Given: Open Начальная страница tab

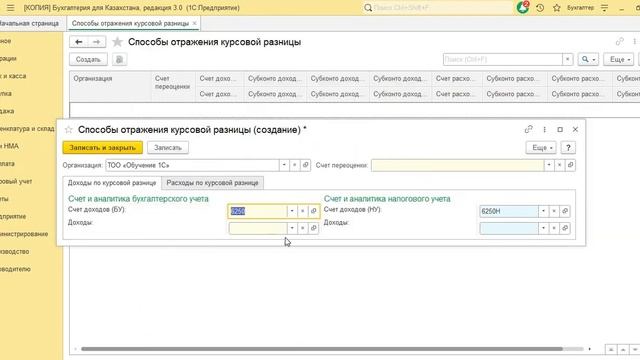Looking at the screenshot, I should [29, 23].
